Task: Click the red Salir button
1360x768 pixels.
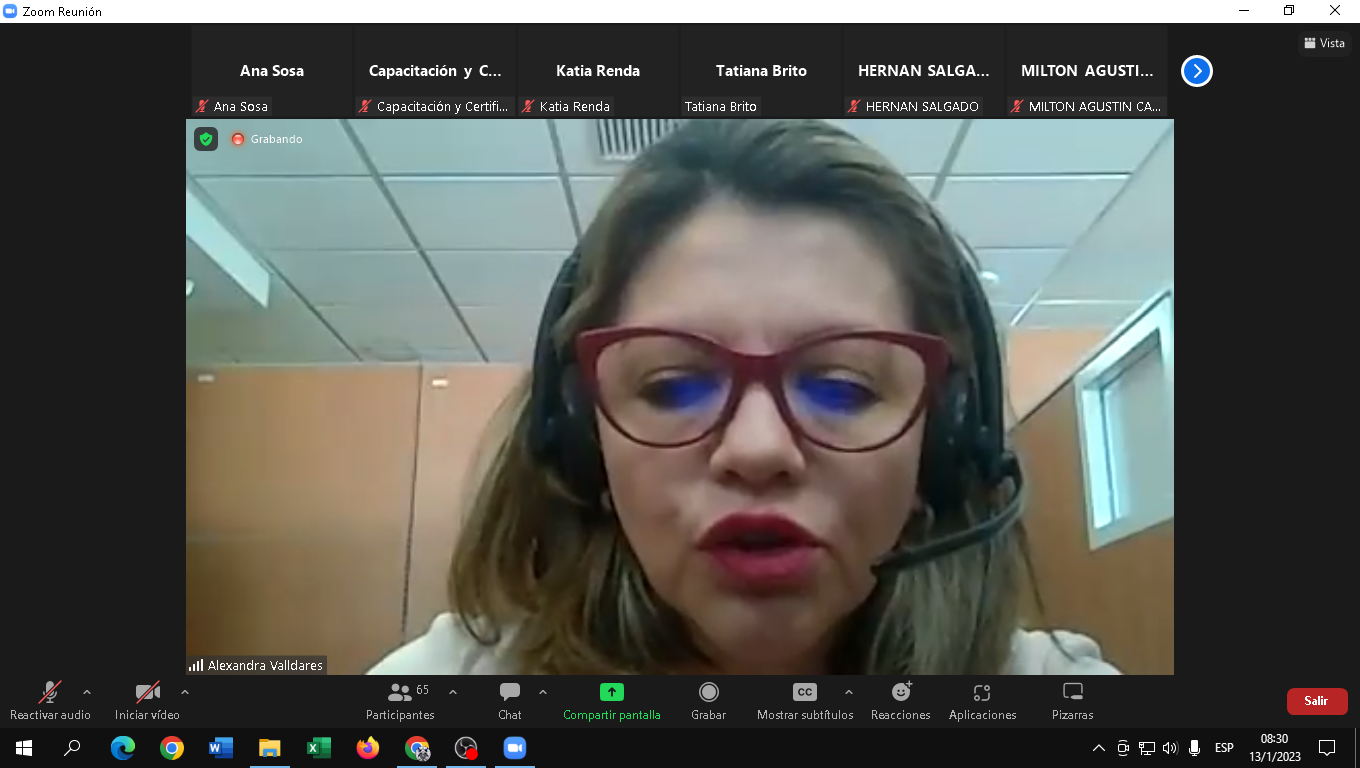Action: pos(1316,701)
